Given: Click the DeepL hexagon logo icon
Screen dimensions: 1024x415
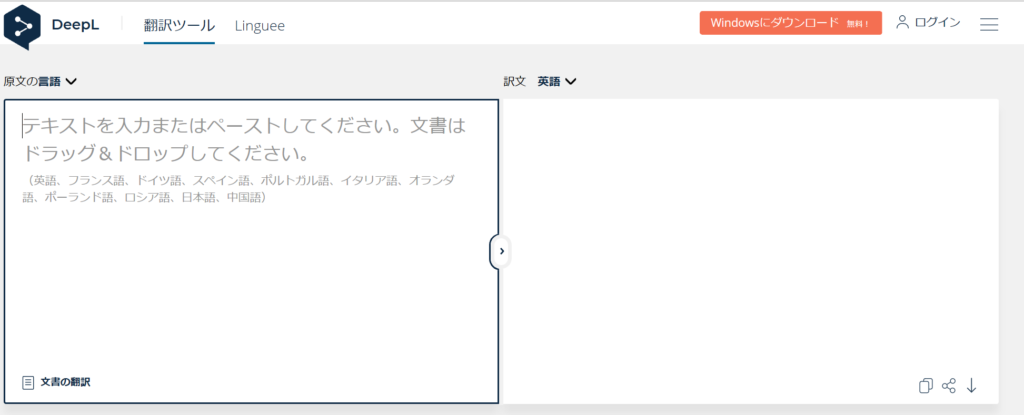Looking at the screenshot, I should click(22, 27).
